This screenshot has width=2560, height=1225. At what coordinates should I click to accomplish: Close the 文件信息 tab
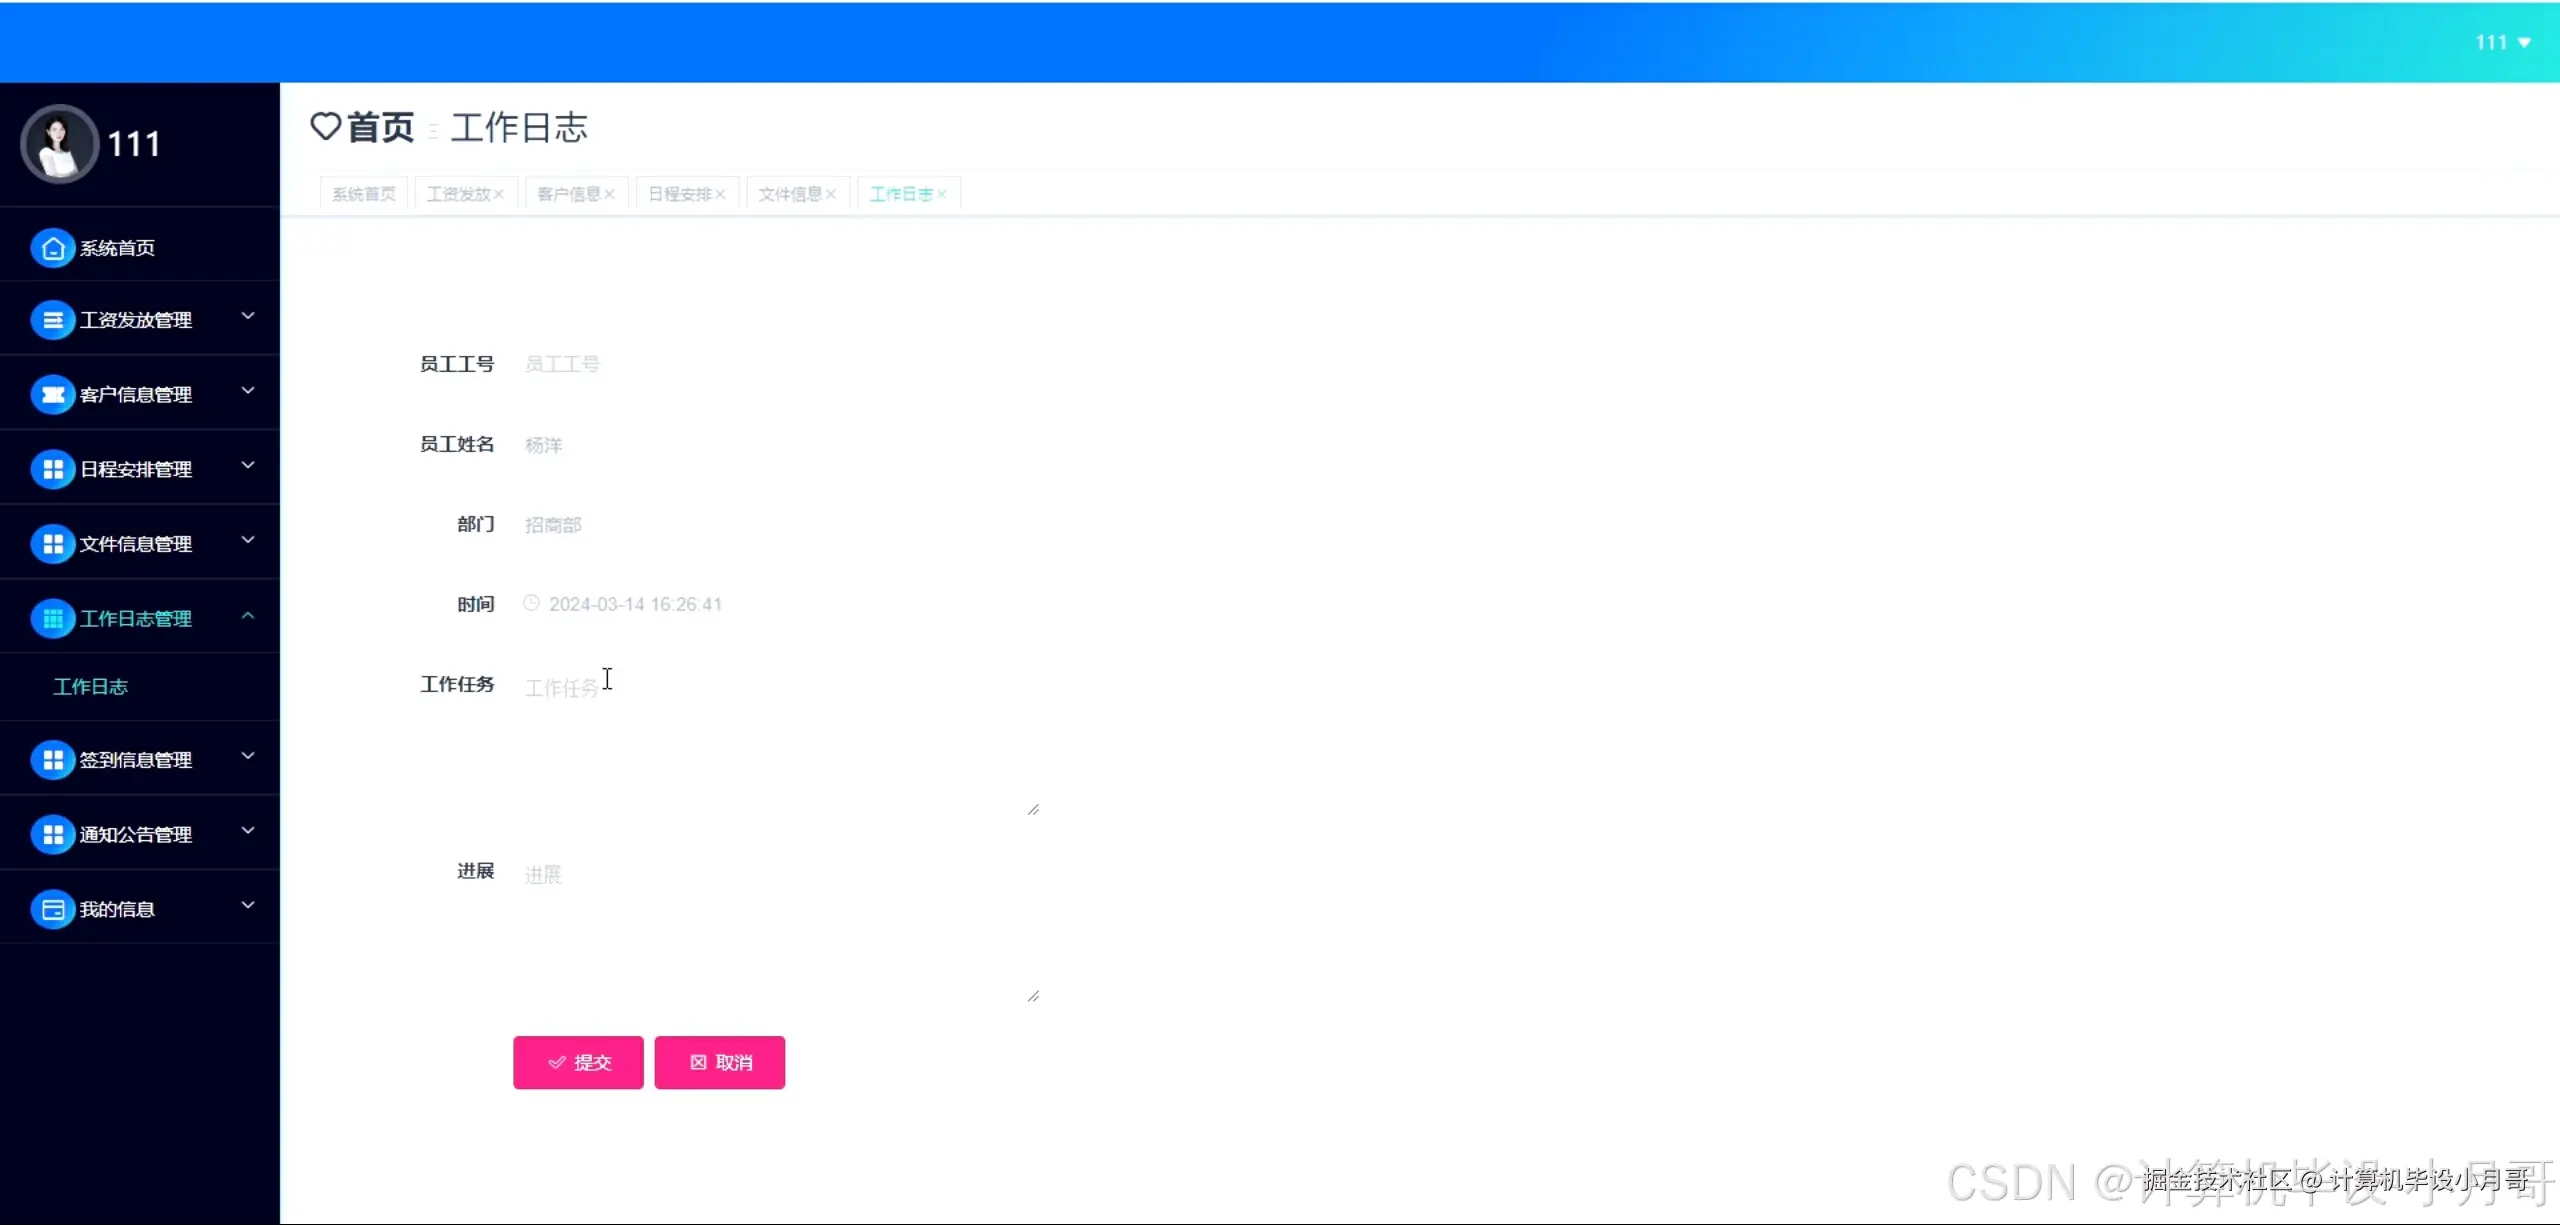pos(831,194)
